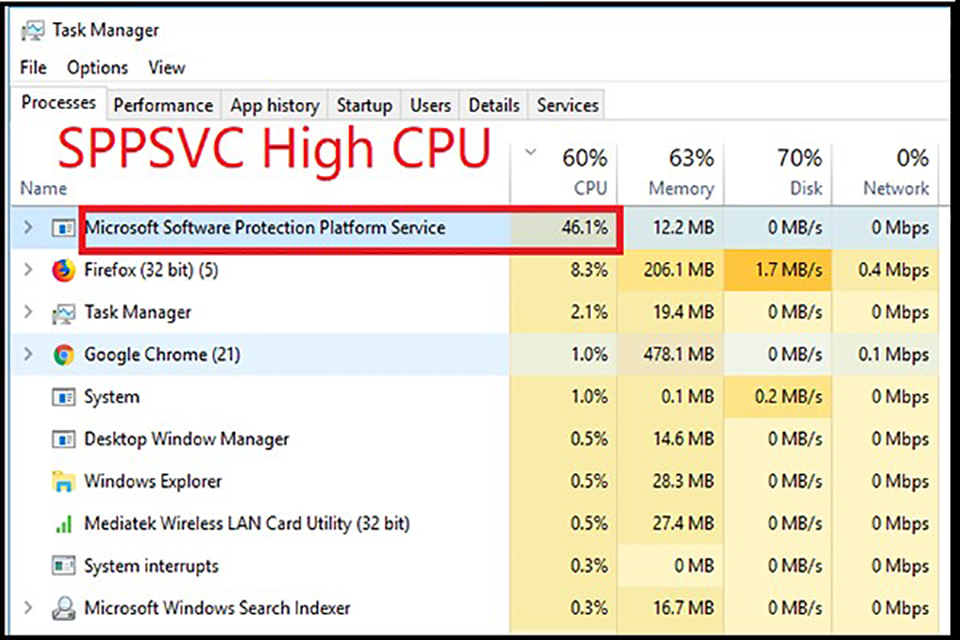This screenshot has height=640, width=960.
Task: Click the Windows Explorer folder icon
Action: point(62,481)
